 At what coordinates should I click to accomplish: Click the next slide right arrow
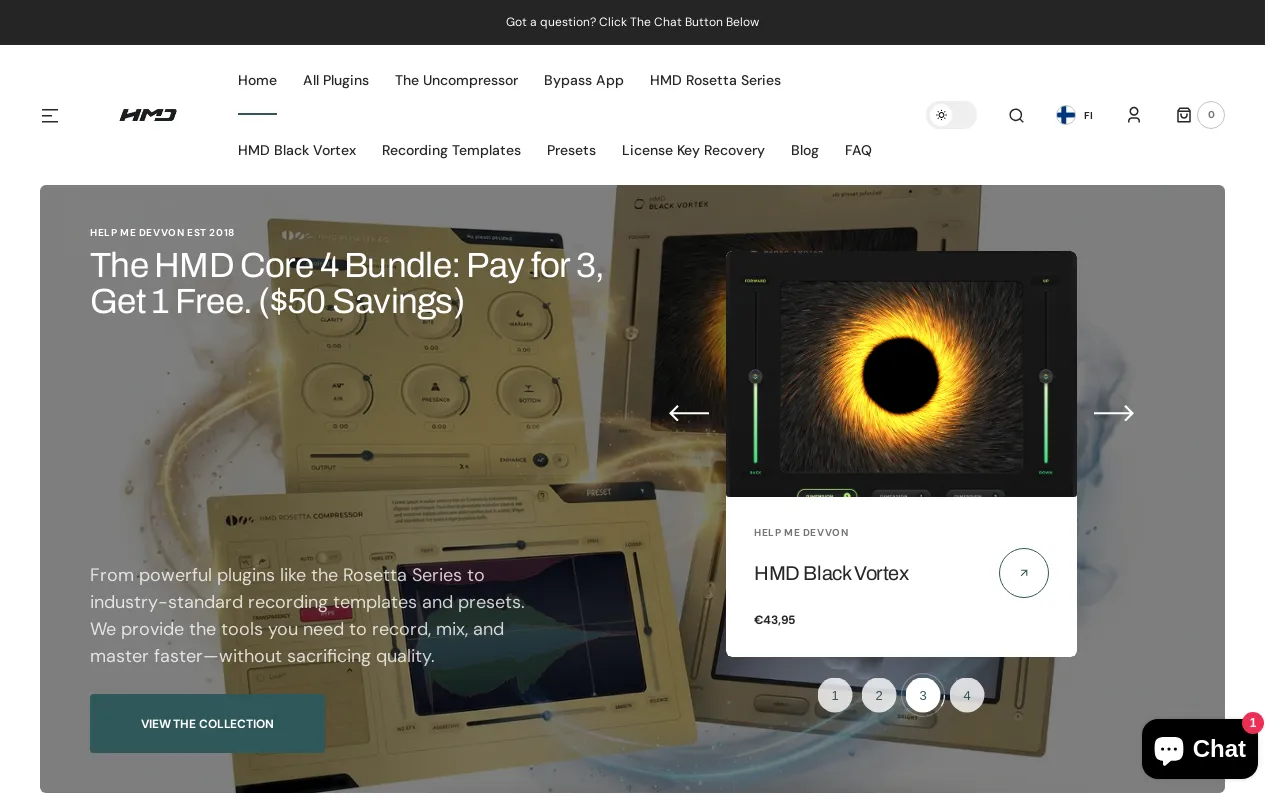coord(1113,414)
